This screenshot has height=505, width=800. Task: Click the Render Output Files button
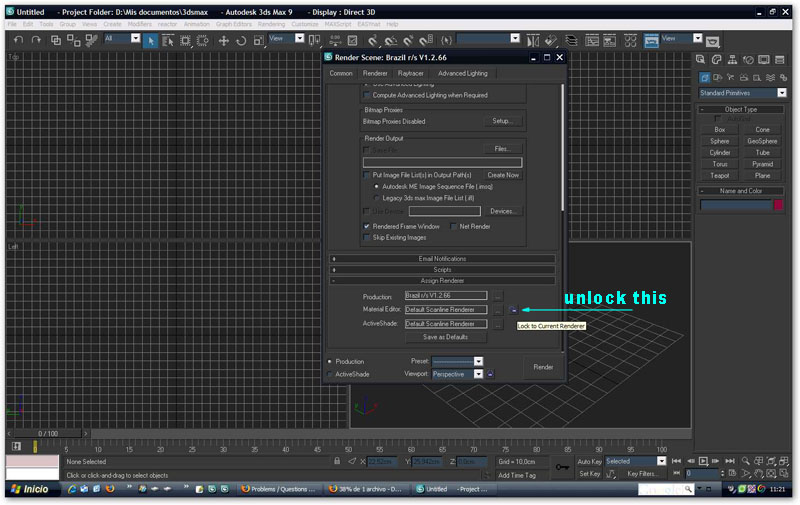(x=503, y=149)
